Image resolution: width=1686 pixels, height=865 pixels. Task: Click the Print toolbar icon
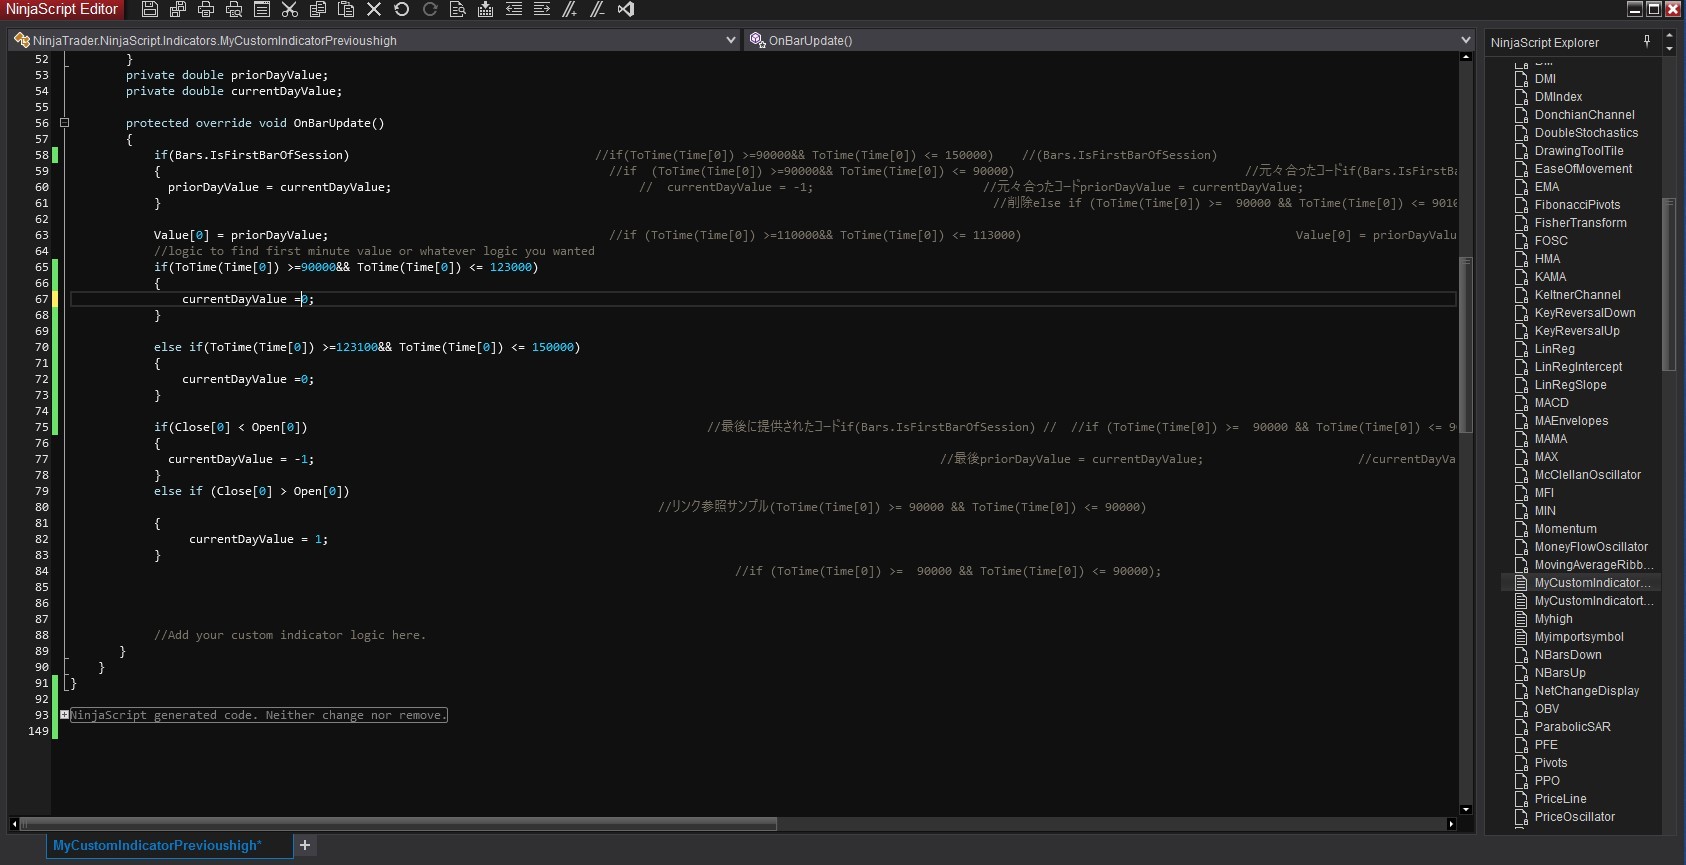[x=206, y=9]
